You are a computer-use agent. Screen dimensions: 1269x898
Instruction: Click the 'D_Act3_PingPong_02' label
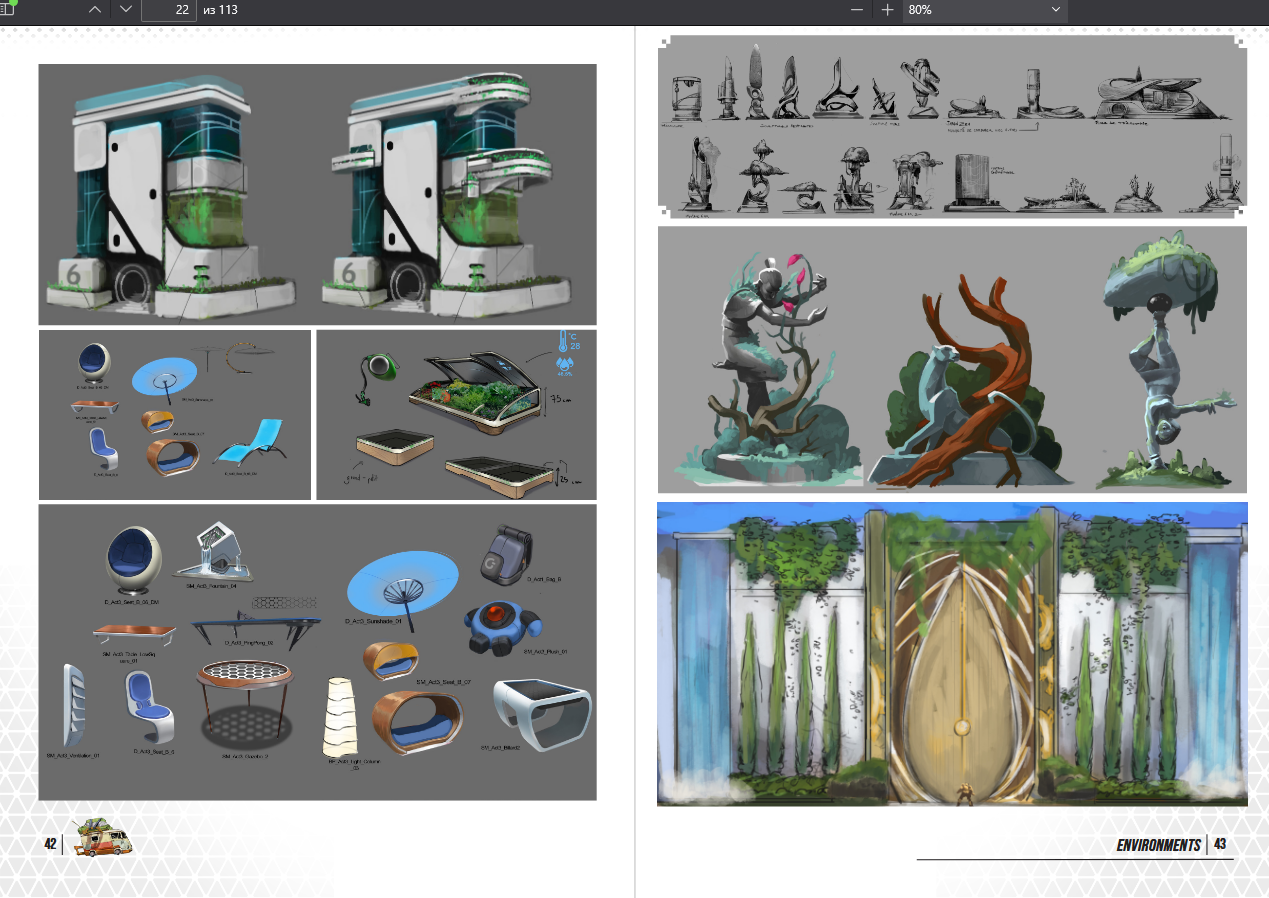249,643
